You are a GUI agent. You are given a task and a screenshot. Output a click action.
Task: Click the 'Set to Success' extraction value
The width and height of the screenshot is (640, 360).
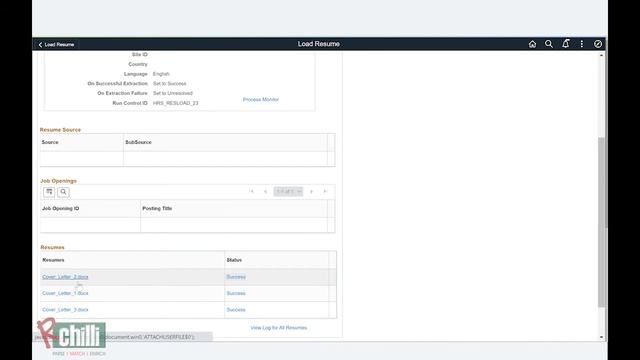click(170, 84)
